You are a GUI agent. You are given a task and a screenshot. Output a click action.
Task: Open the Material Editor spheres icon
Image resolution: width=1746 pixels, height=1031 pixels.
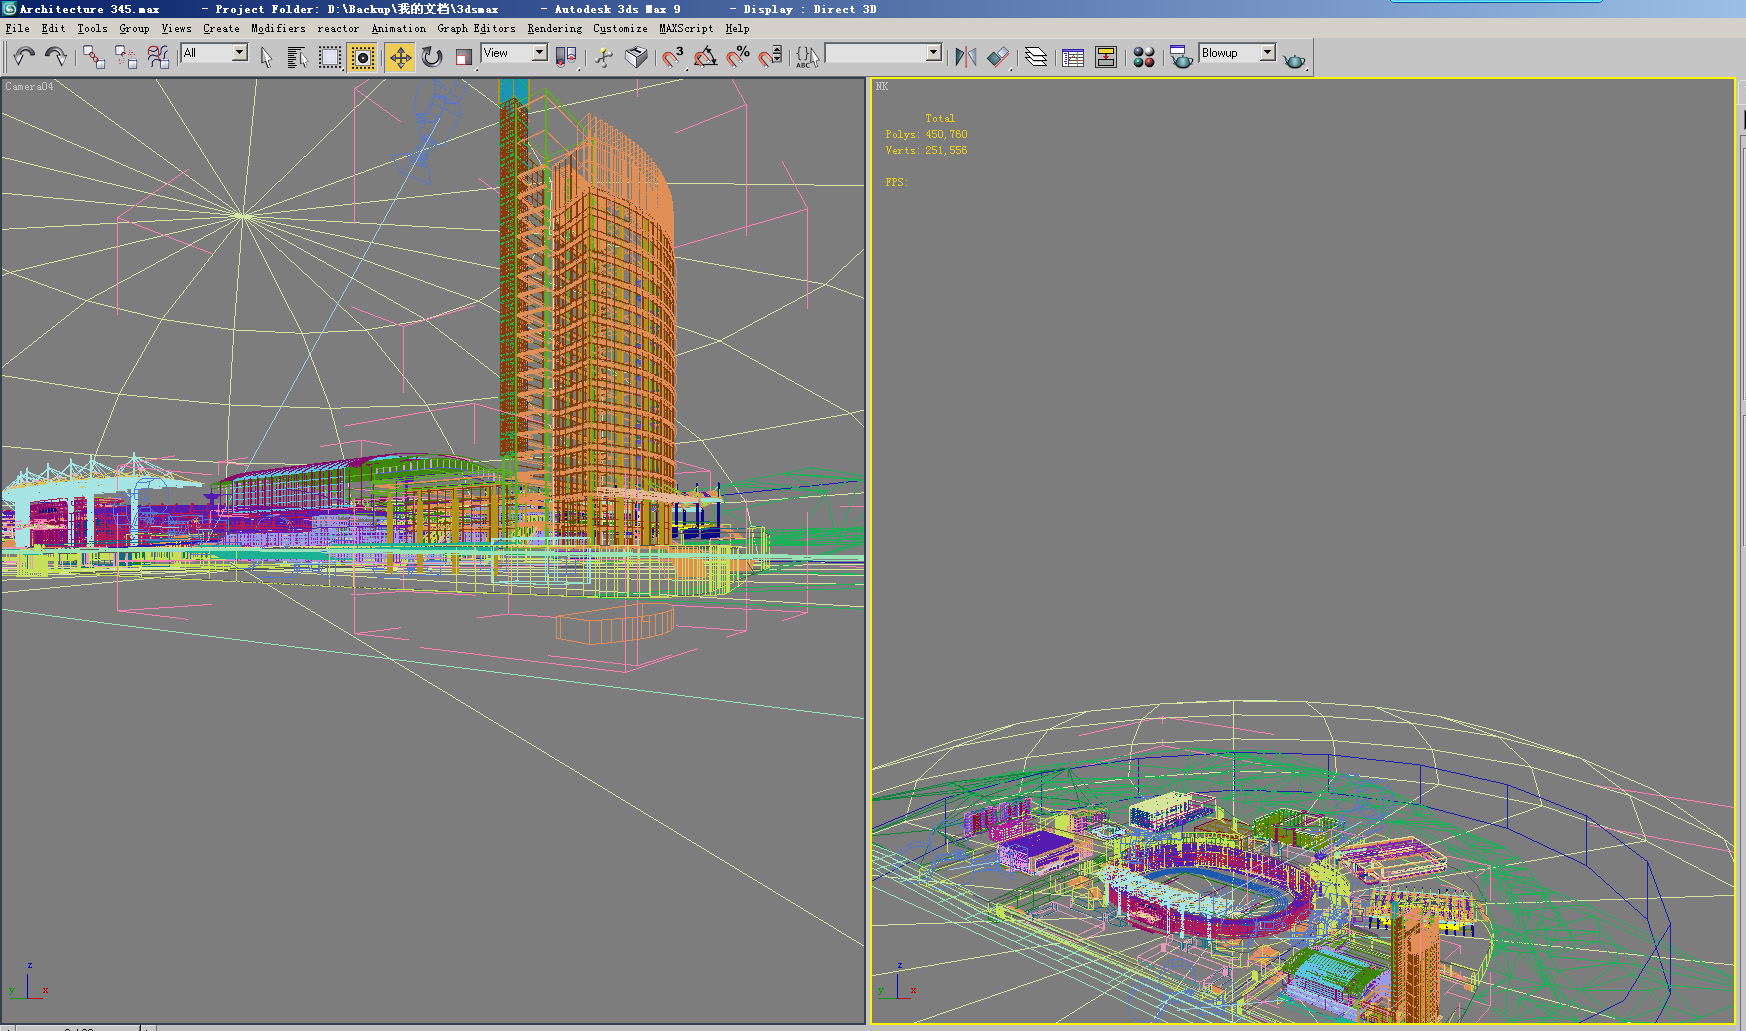click(x=1144, y=57)
